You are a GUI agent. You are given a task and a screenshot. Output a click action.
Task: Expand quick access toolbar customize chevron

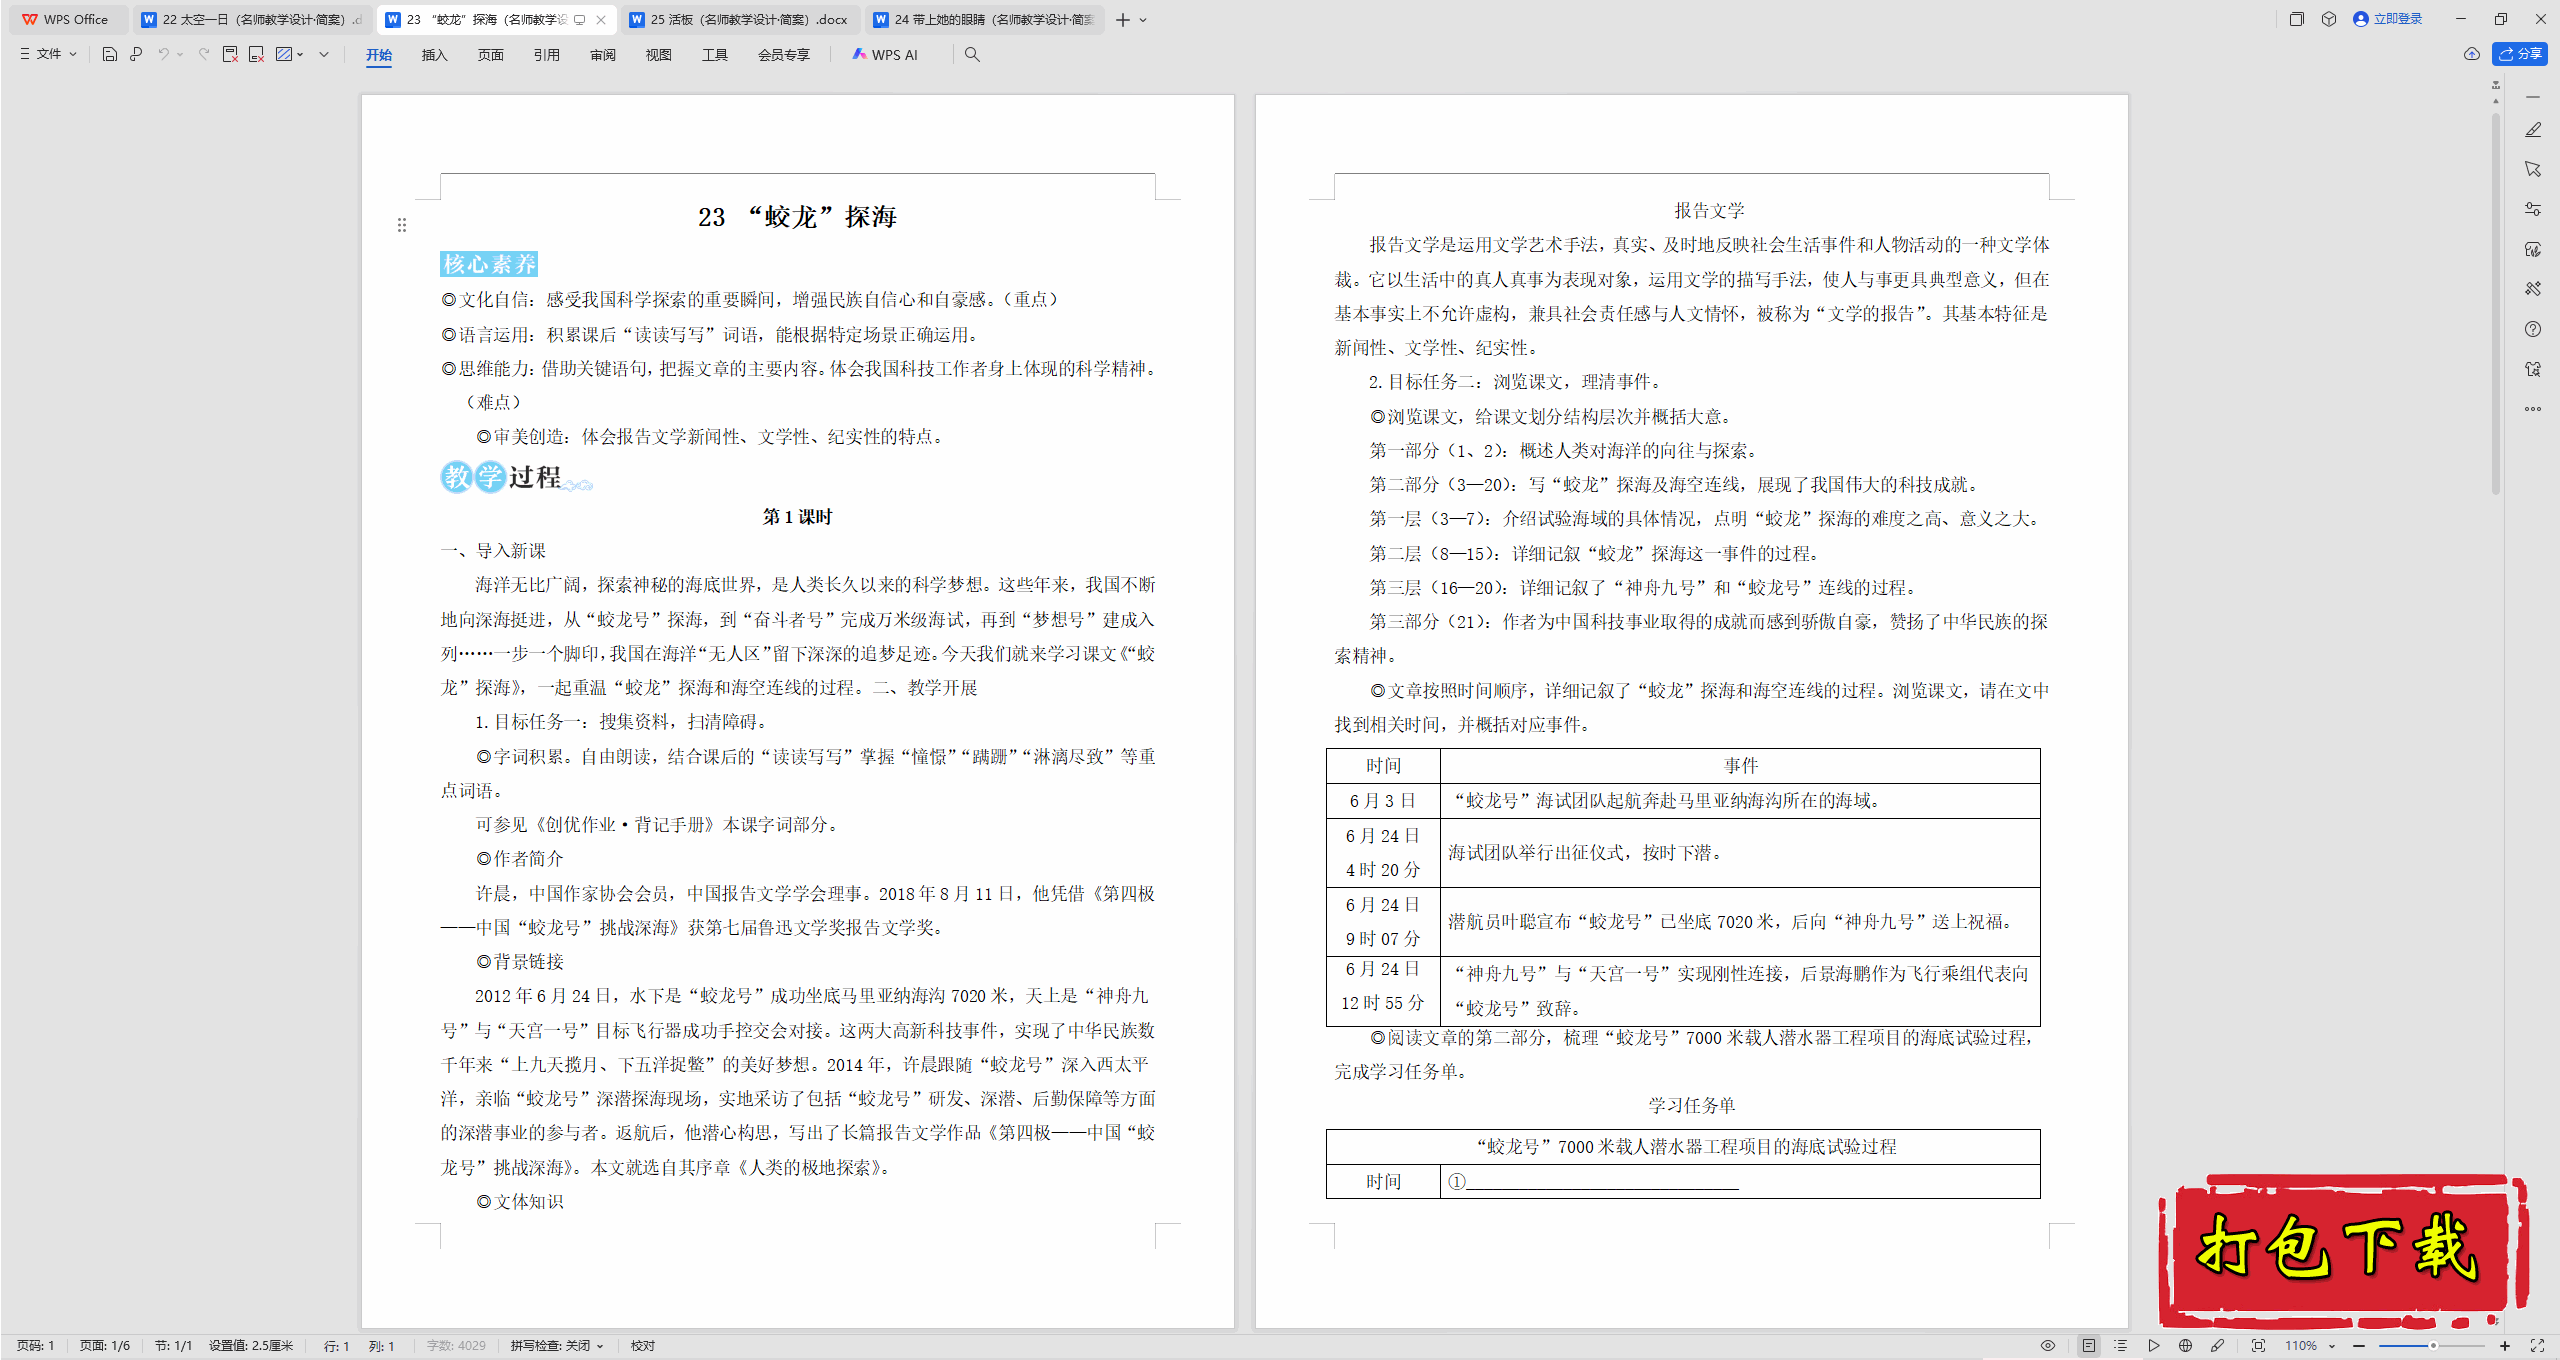[324, 54]
